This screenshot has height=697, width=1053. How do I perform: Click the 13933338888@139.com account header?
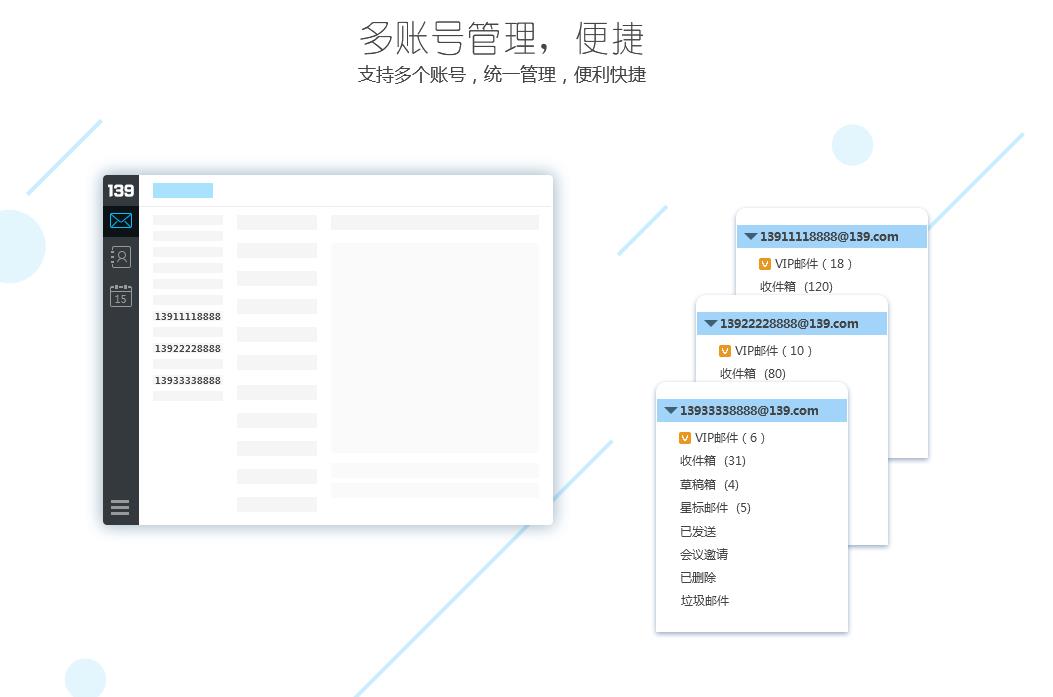click(751, 410)
